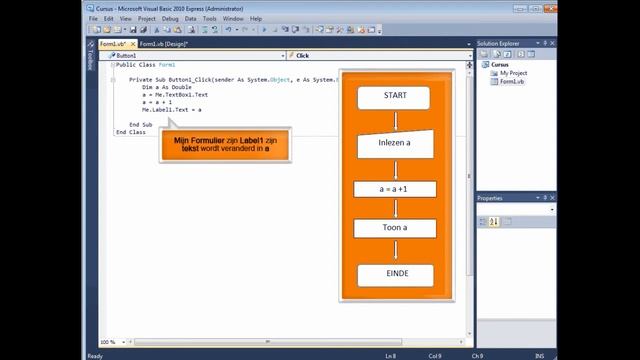
Task: Click the horizontal scrollbar of code editor
Action: [268, 342]
